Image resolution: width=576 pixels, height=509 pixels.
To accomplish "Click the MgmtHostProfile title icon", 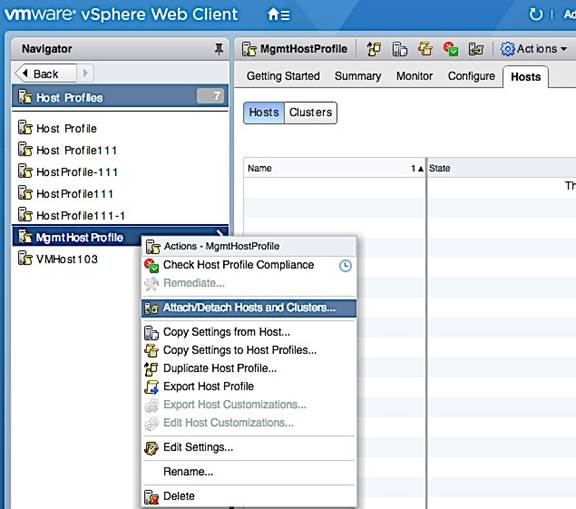I will pos(249,49).
